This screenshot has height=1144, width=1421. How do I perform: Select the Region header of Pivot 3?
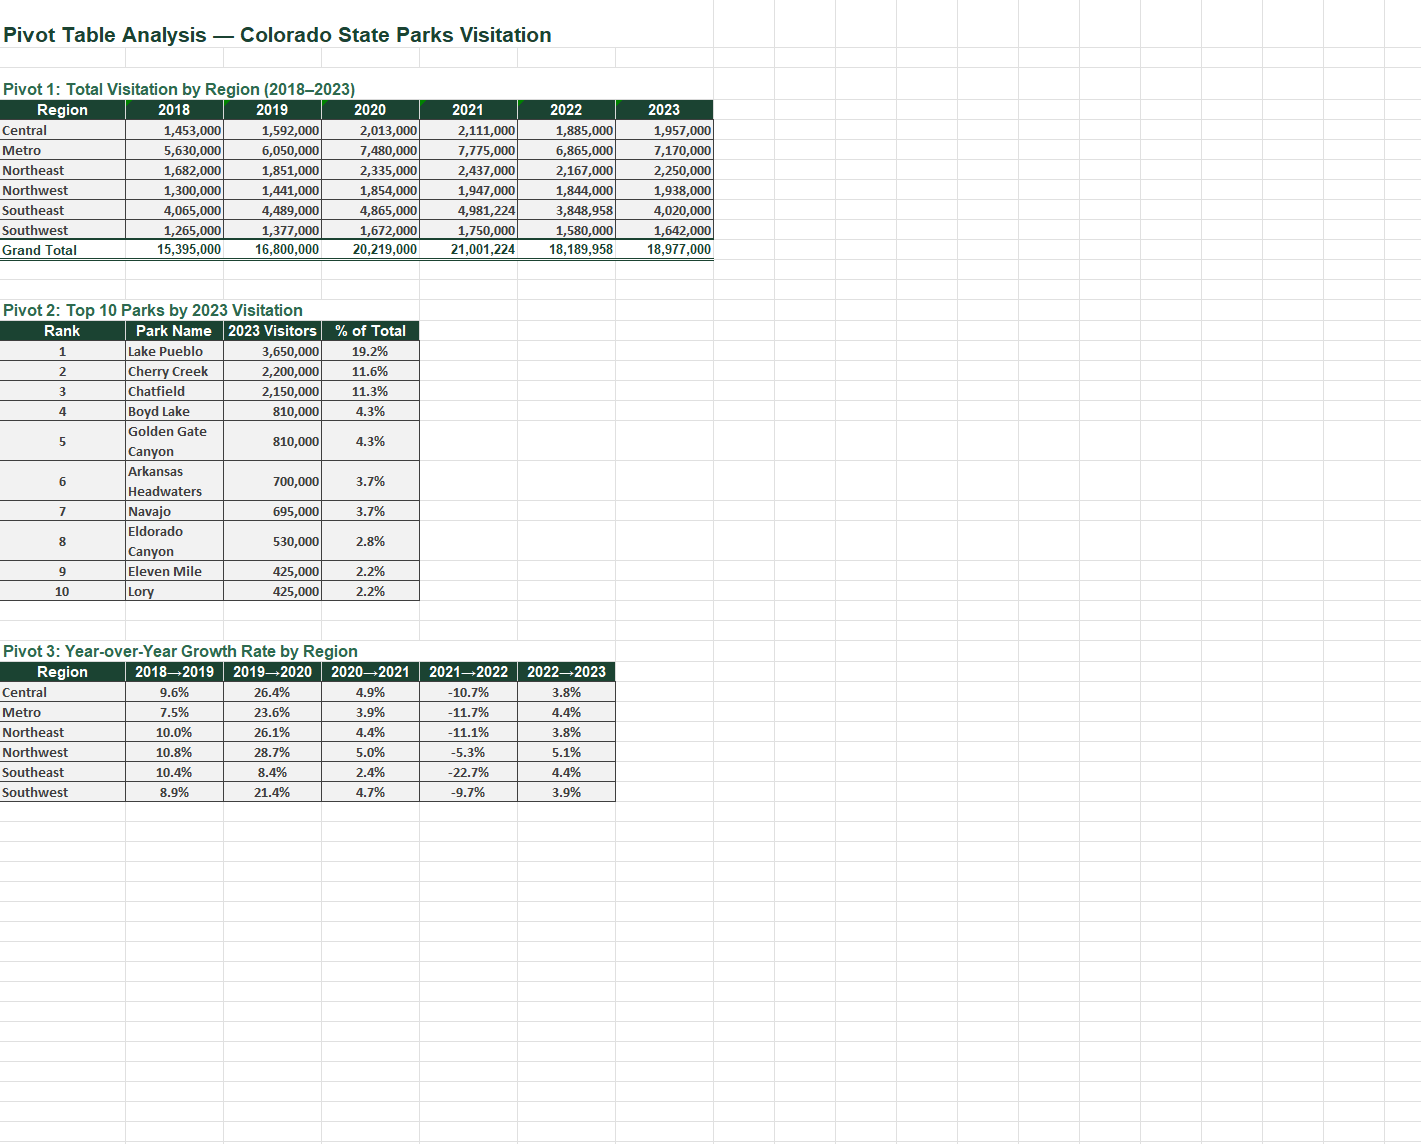coord(62,672)
